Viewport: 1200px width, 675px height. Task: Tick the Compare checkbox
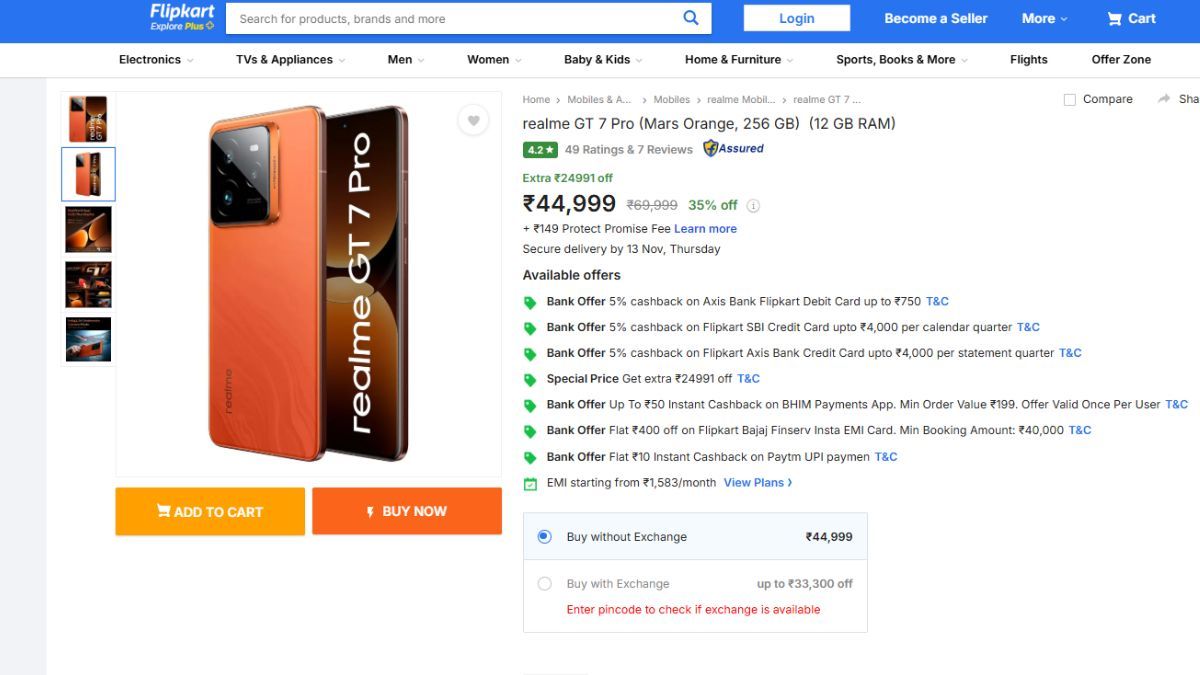1070,100
